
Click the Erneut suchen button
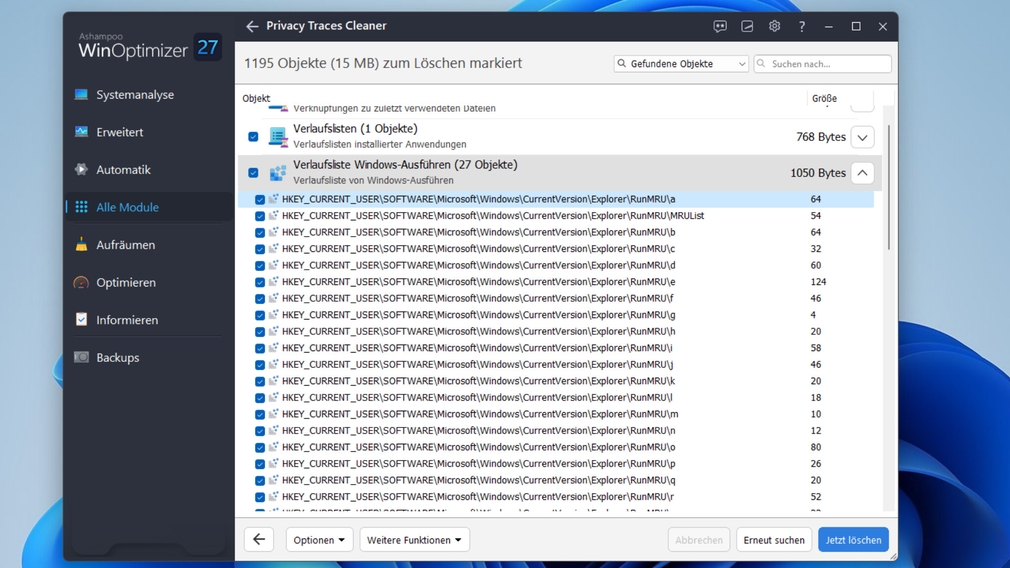pyautogui.click(x=774, y=540)
